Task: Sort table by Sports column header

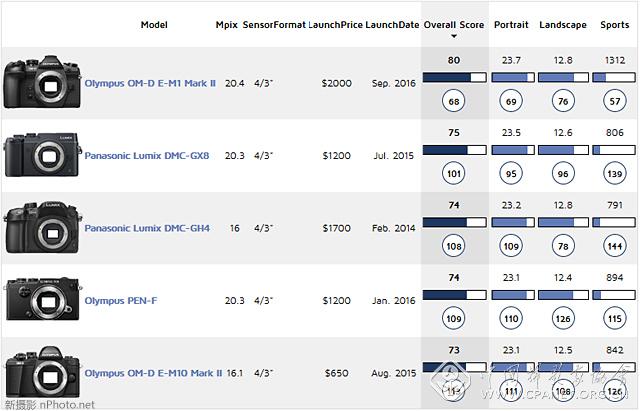Action: click(614, 23)
